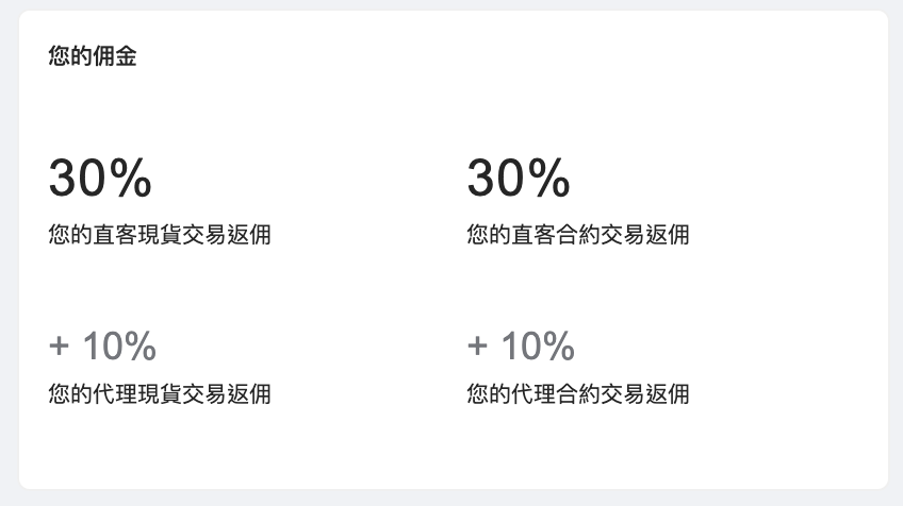Open the 您的代理現貨交易返佣 label

click(159, 394)
